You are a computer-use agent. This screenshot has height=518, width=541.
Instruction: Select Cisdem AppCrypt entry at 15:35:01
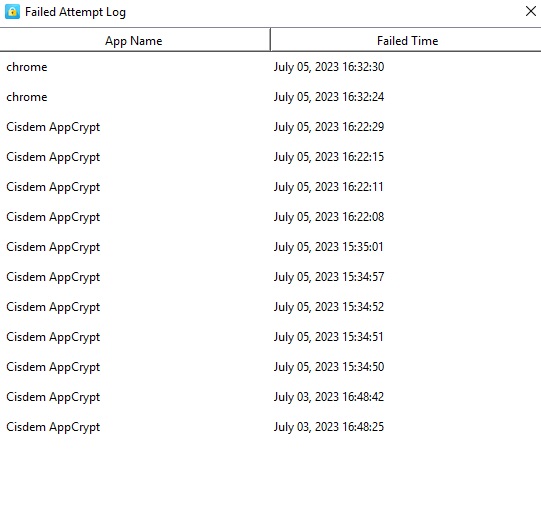tap(270, 247)
